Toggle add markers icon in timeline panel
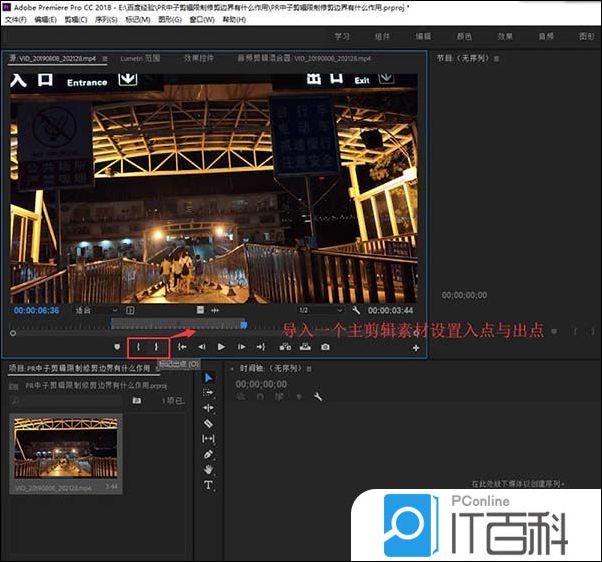 299,397
